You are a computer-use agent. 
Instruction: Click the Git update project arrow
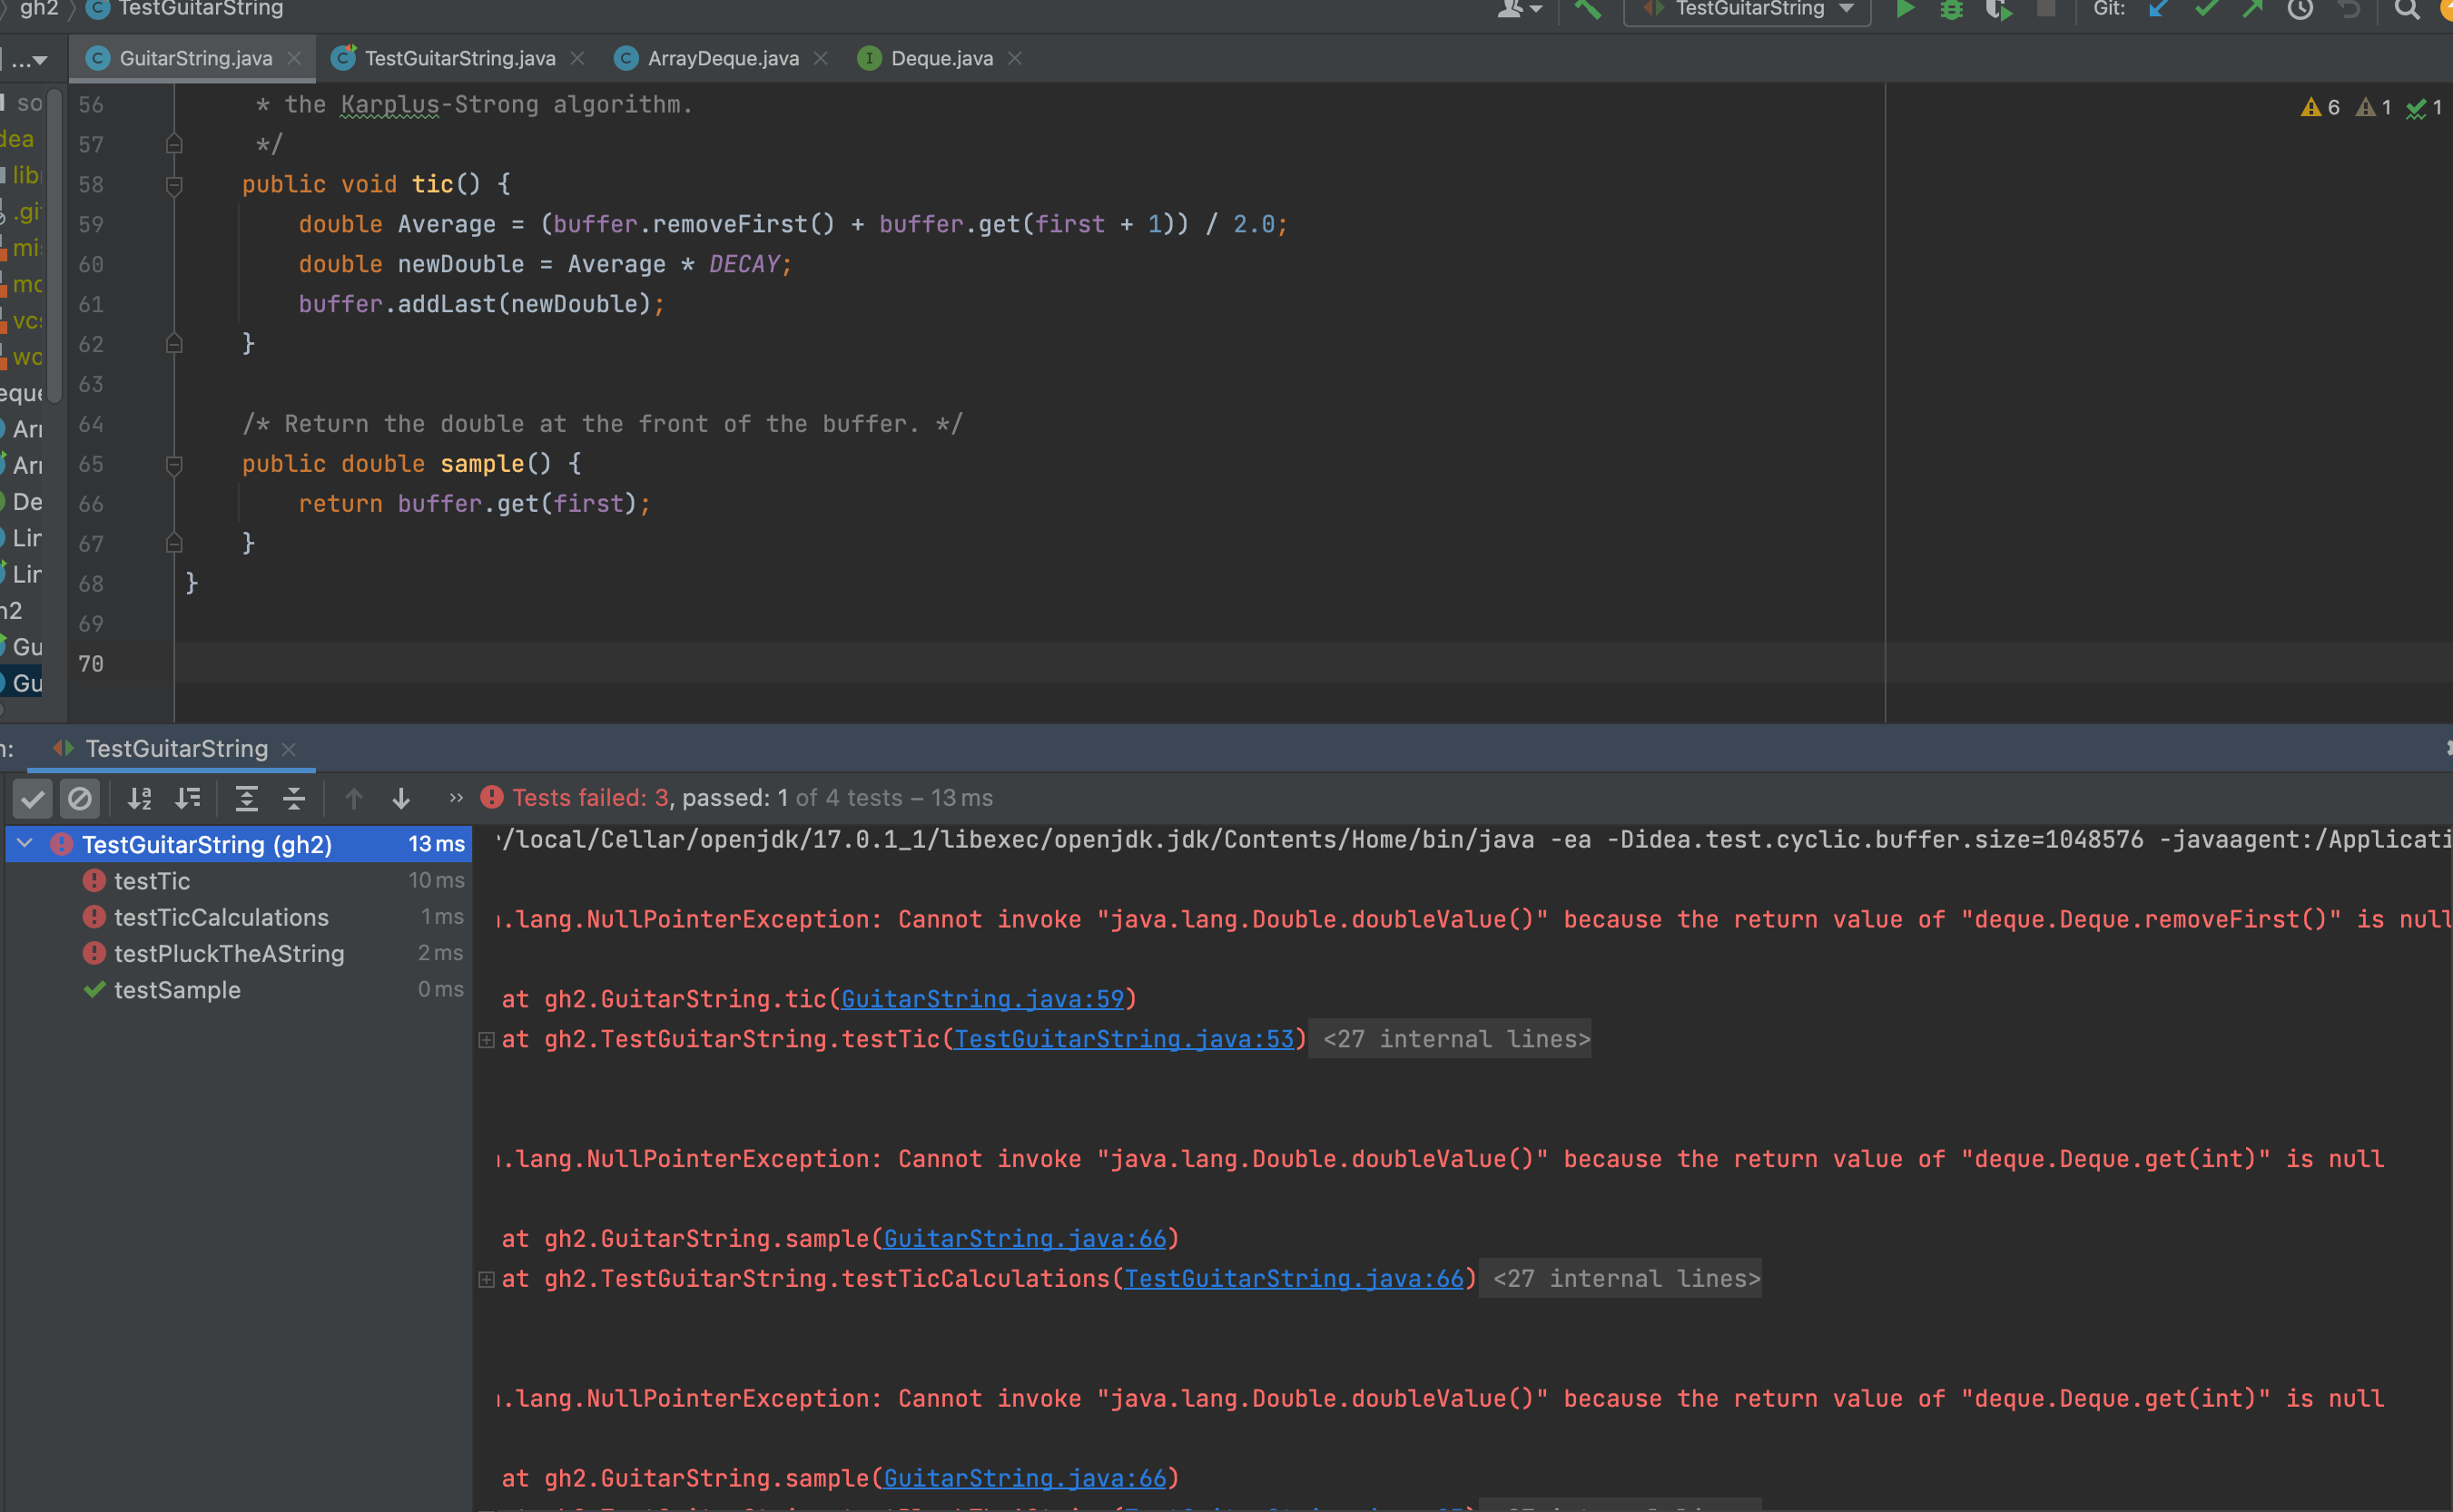coord(2159,10)
